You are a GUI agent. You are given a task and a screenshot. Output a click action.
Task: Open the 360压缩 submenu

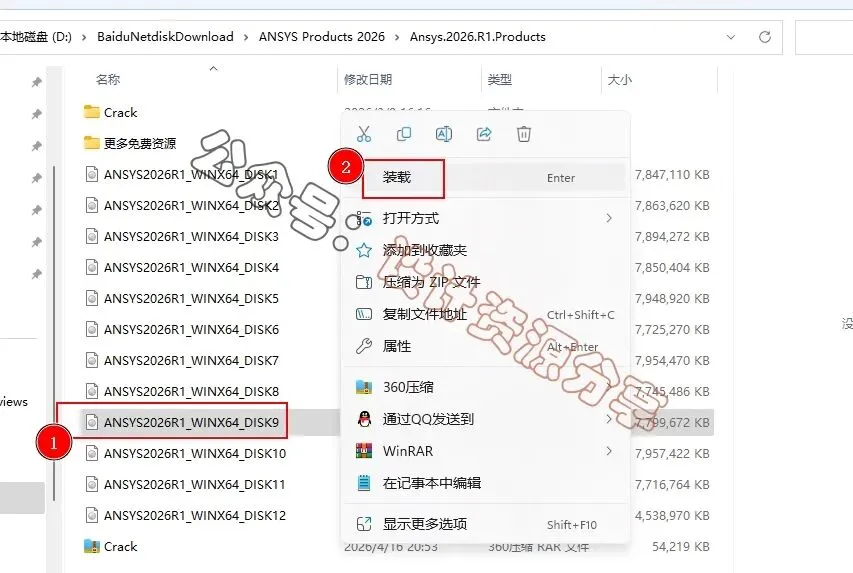[485, 387]
